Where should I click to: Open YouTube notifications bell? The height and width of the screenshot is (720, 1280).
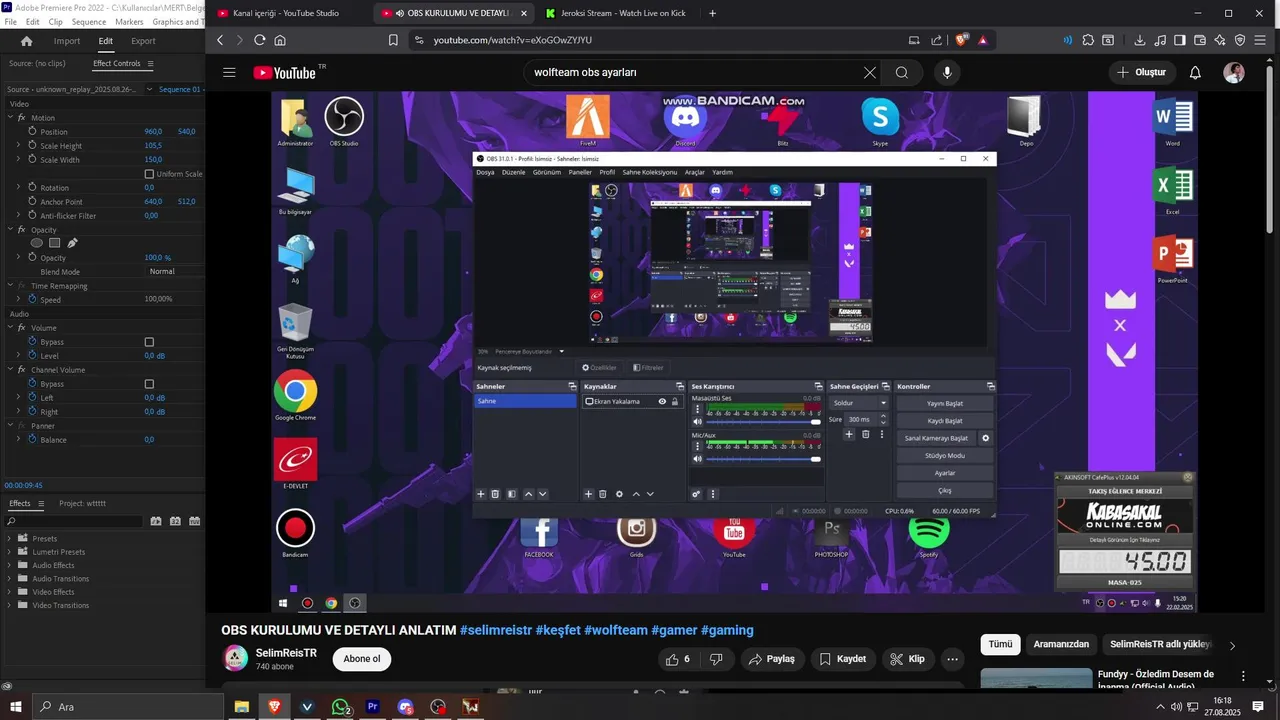click(x=1195, y=73)
